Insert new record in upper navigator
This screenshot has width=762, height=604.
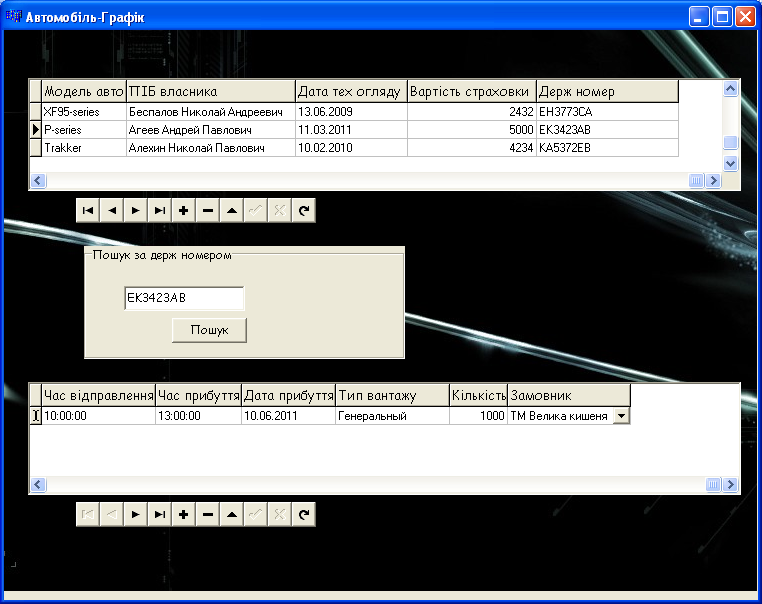pos(184,210)
